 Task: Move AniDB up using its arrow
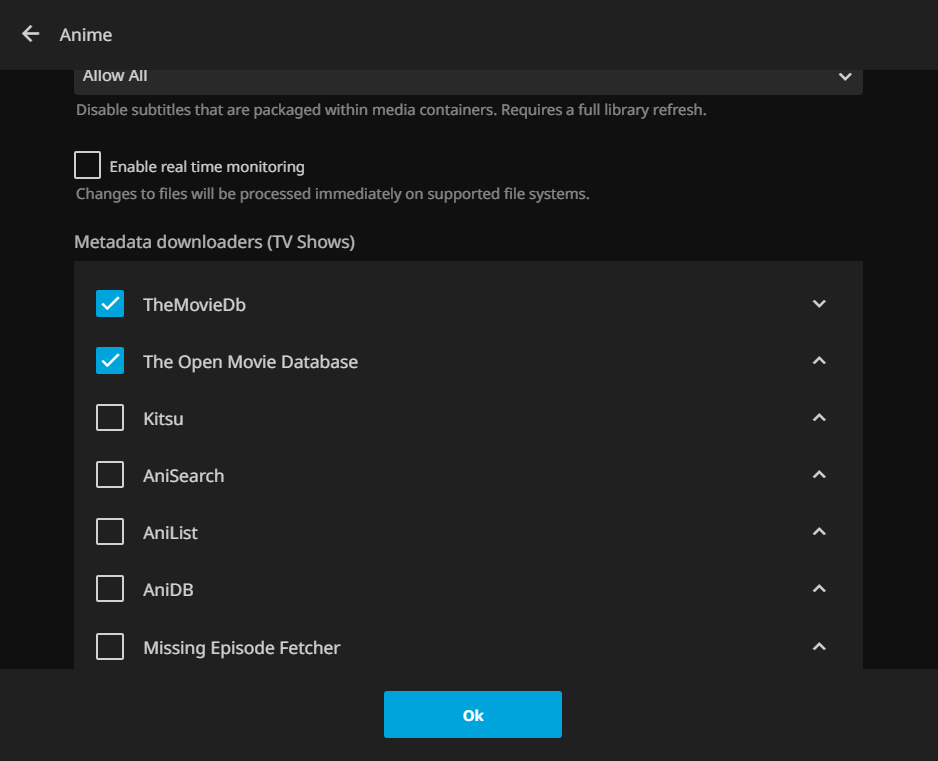coord(819,589)
